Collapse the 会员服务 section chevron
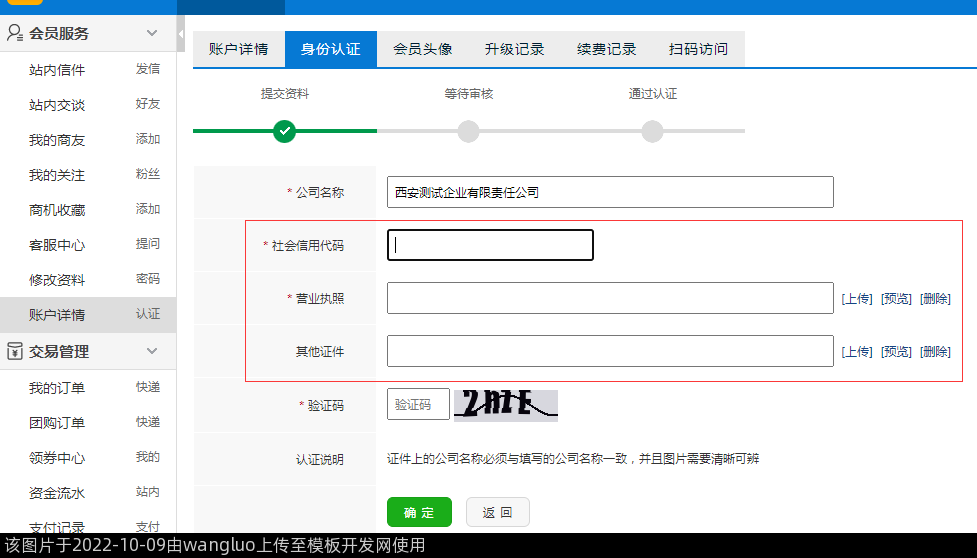 pyautogui.click(x=152, y=33)
